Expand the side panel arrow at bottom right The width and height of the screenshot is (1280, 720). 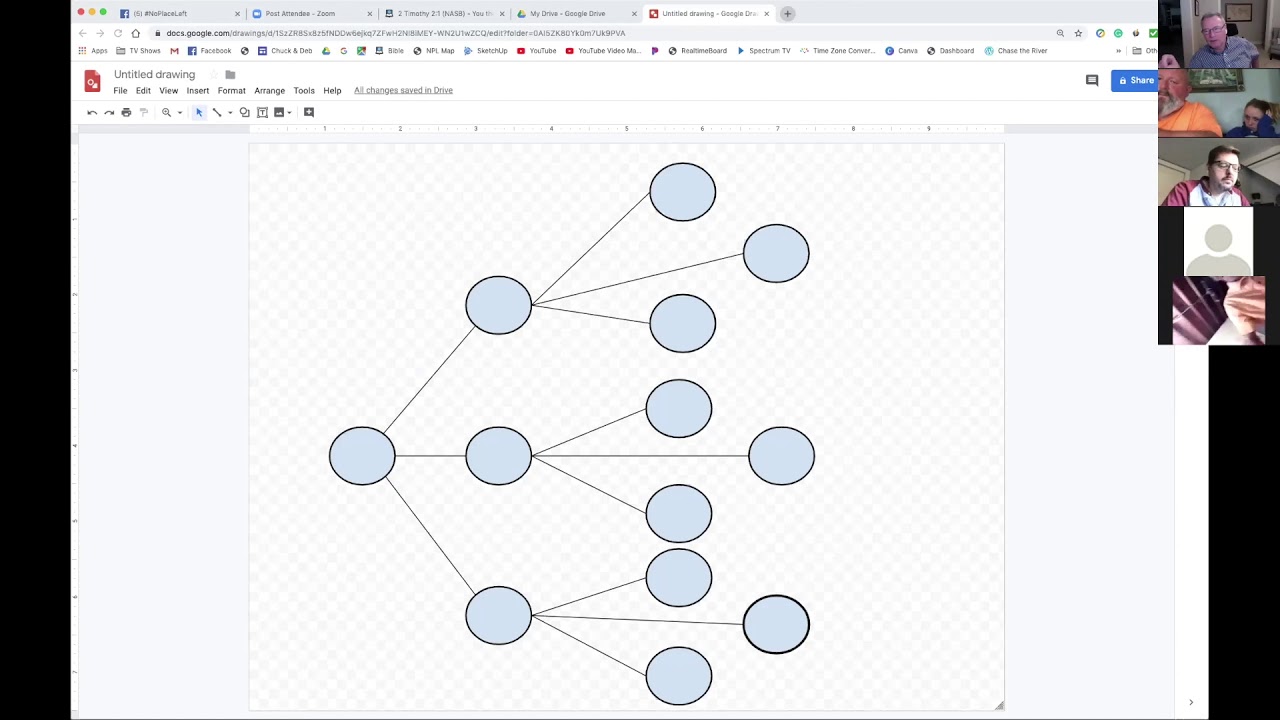click(1190, 702)
